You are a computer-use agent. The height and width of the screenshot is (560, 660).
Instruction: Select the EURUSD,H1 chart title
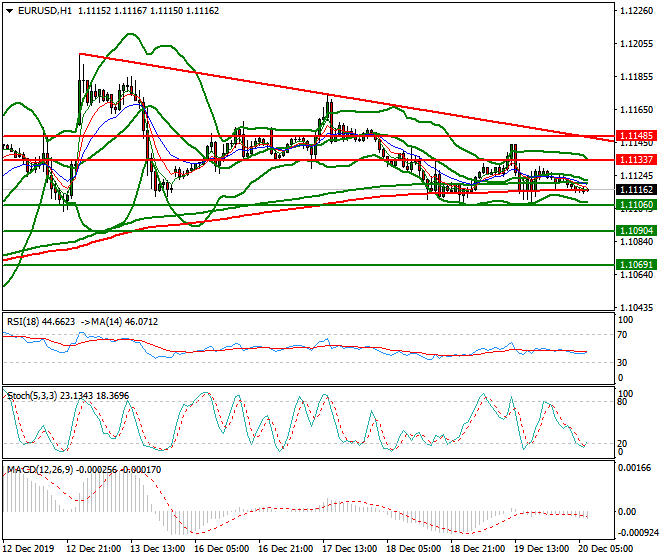(45, 11)
